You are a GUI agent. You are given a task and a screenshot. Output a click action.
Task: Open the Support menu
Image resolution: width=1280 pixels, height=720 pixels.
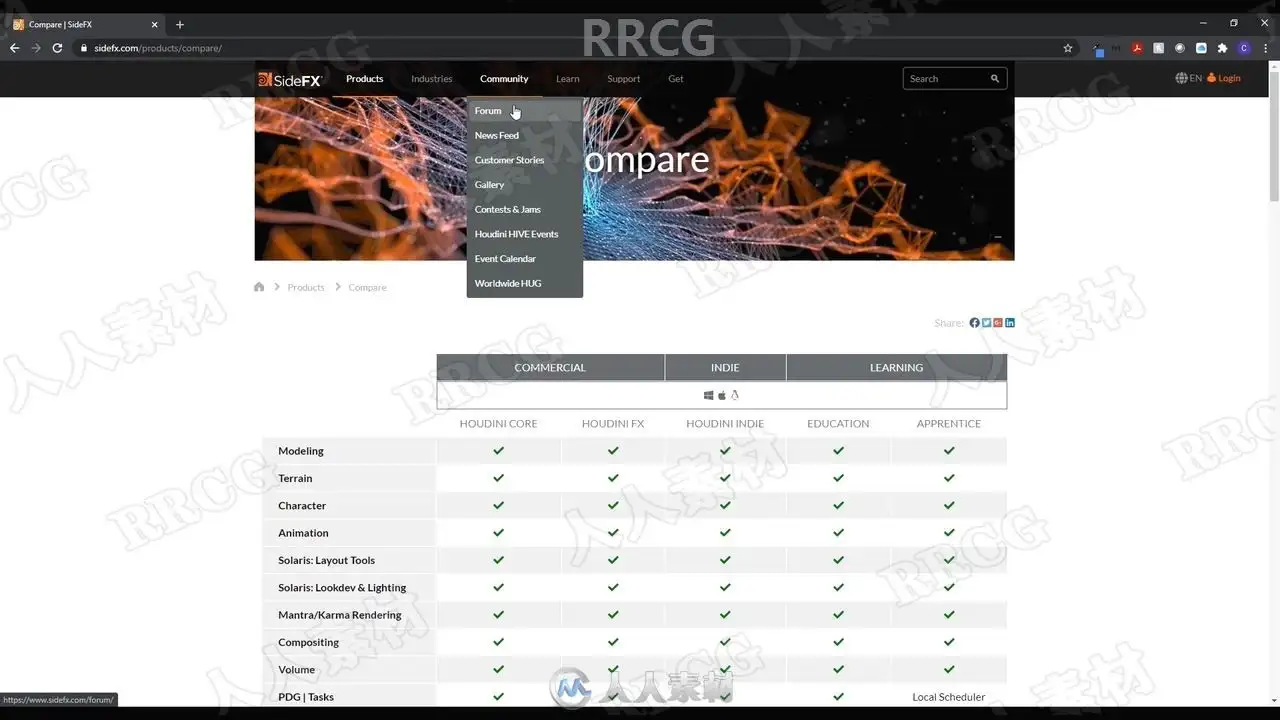624,79
